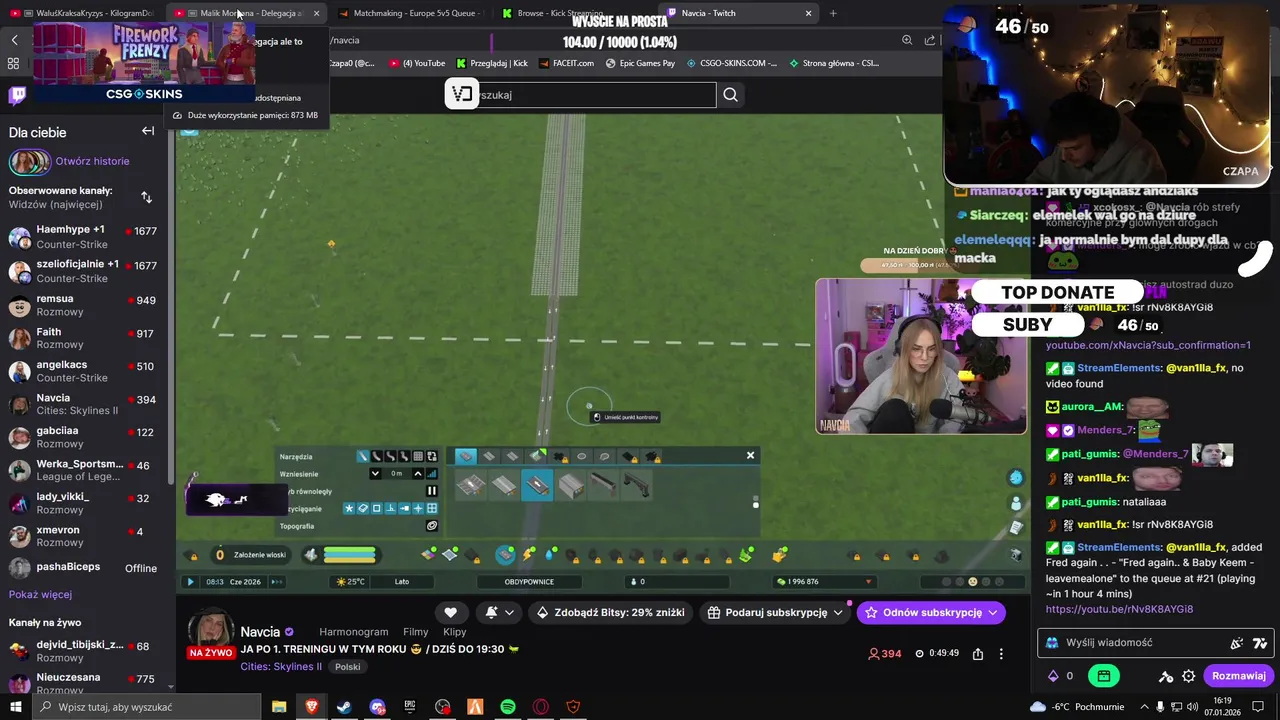Click the road panel scroll dots
Viewport: 1280px width, 720px height.
point(755,500)
